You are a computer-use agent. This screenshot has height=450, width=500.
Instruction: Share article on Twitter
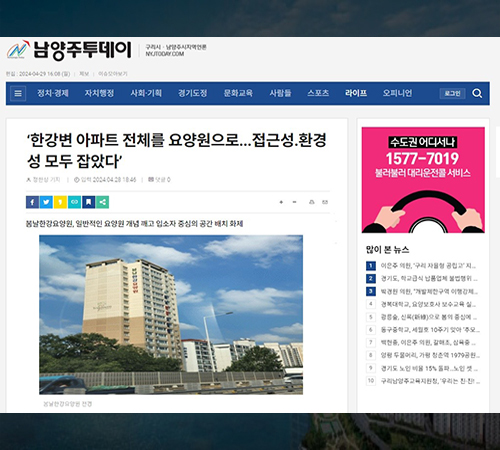pos(46,202)
